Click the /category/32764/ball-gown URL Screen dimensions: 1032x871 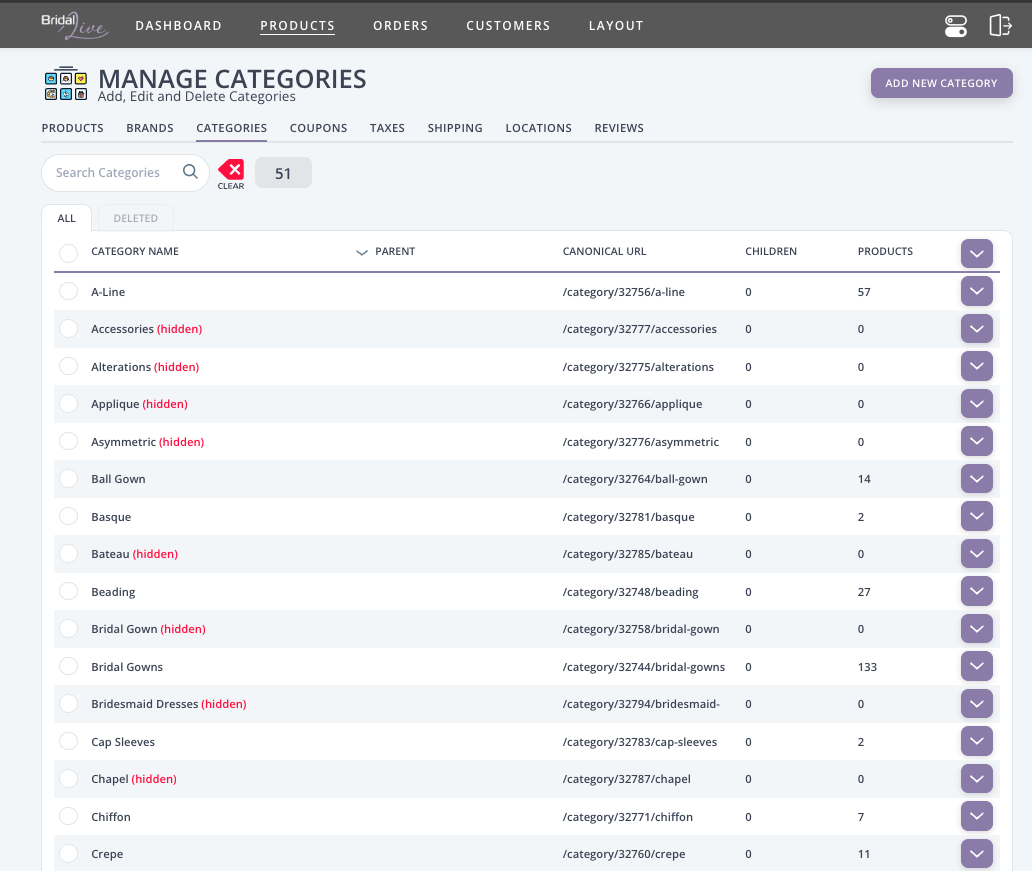tap(635, 479)
